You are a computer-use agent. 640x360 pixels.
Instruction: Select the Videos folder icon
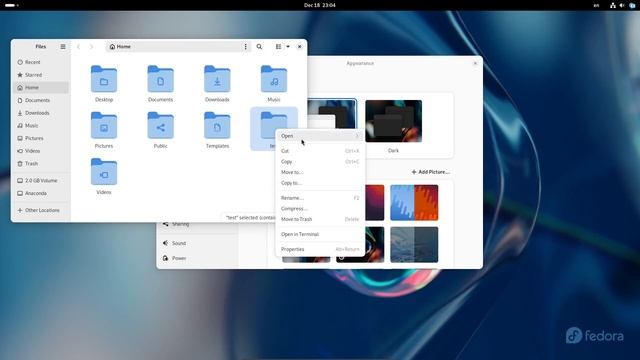[104, 172]
